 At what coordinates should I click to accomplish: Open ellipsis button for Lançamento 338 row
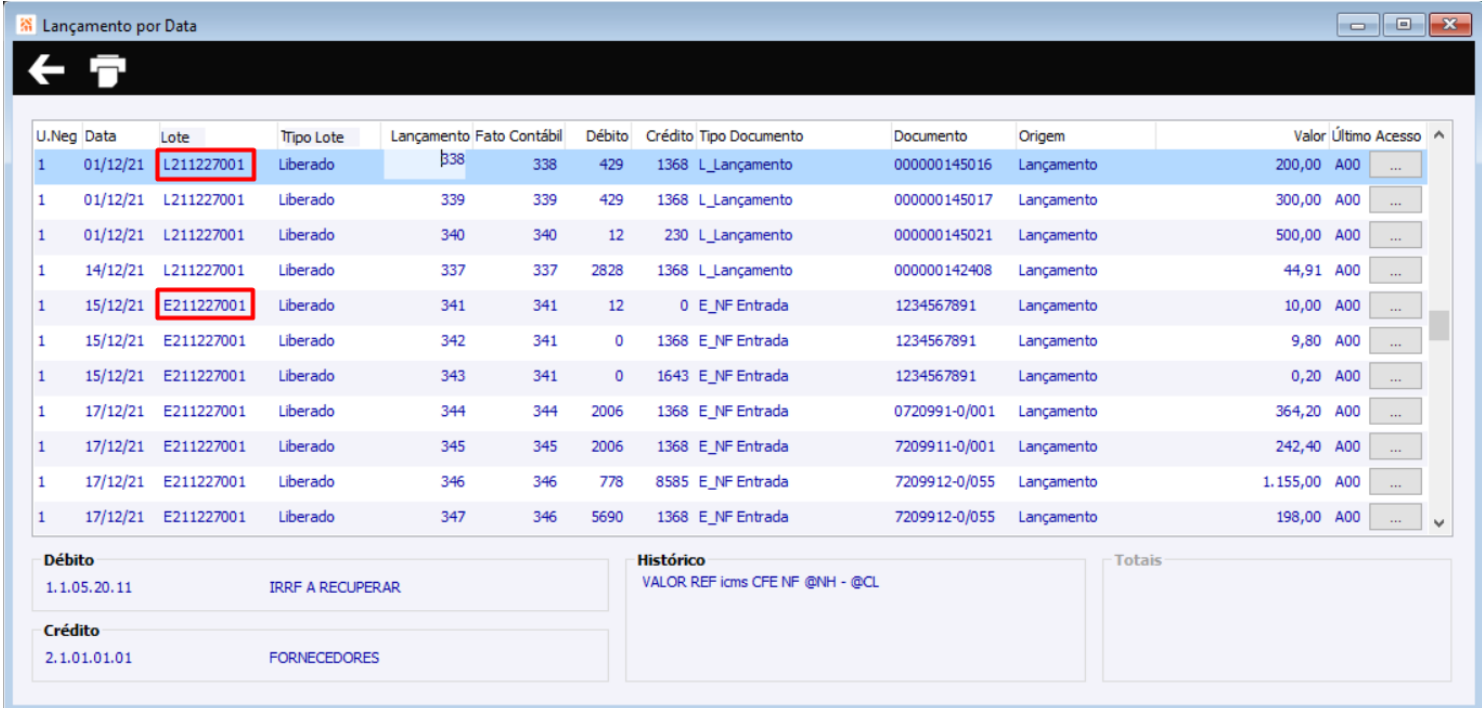pyautogui.click(x=1394, y=166)
